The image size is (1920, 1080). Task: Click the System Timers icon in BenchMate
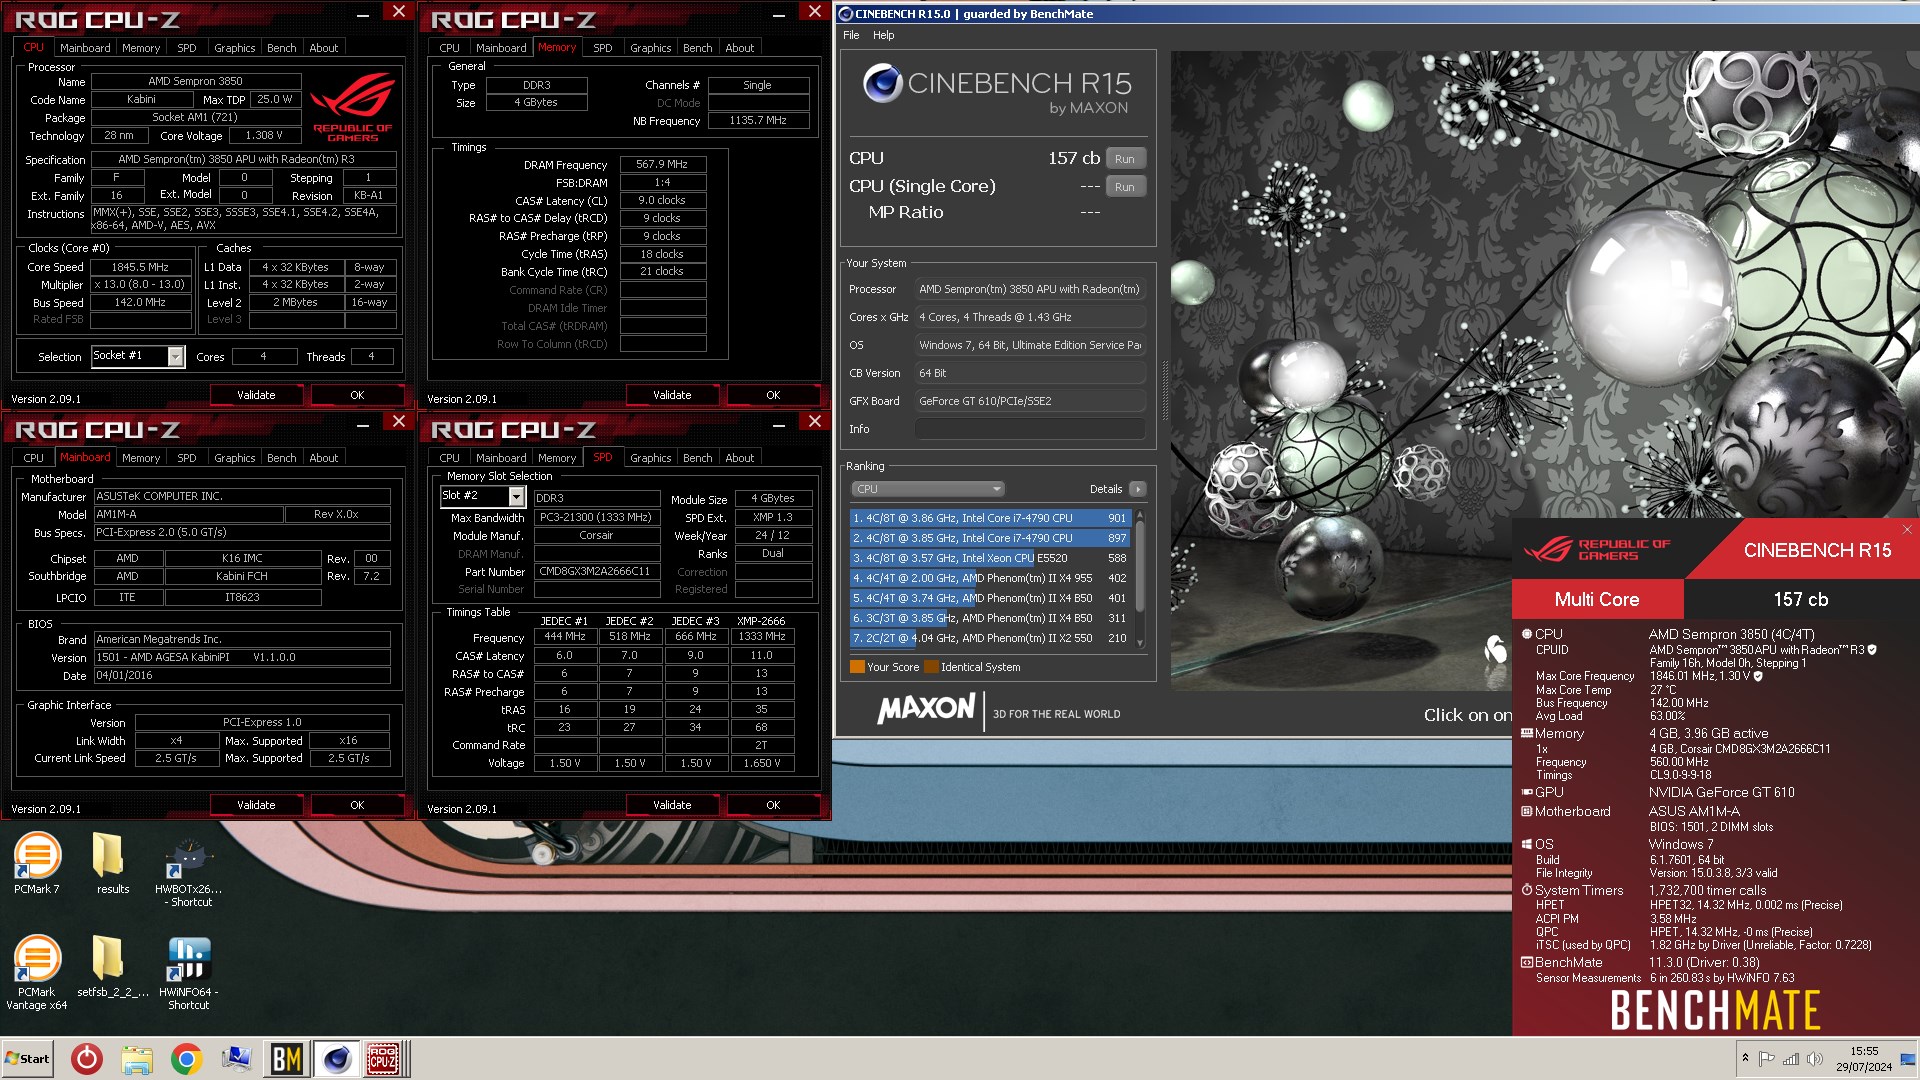pyautogui.click(x=1527, y=890)
